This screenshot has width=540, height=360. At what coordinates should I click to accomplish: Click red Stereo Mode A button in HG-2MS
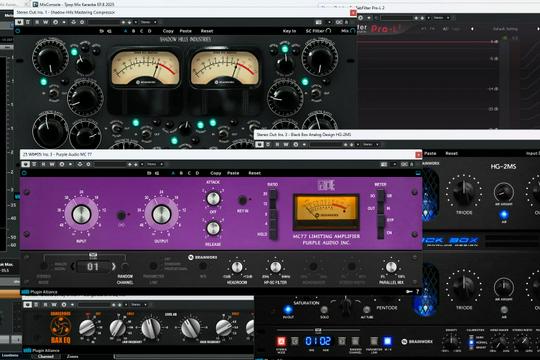281,341
